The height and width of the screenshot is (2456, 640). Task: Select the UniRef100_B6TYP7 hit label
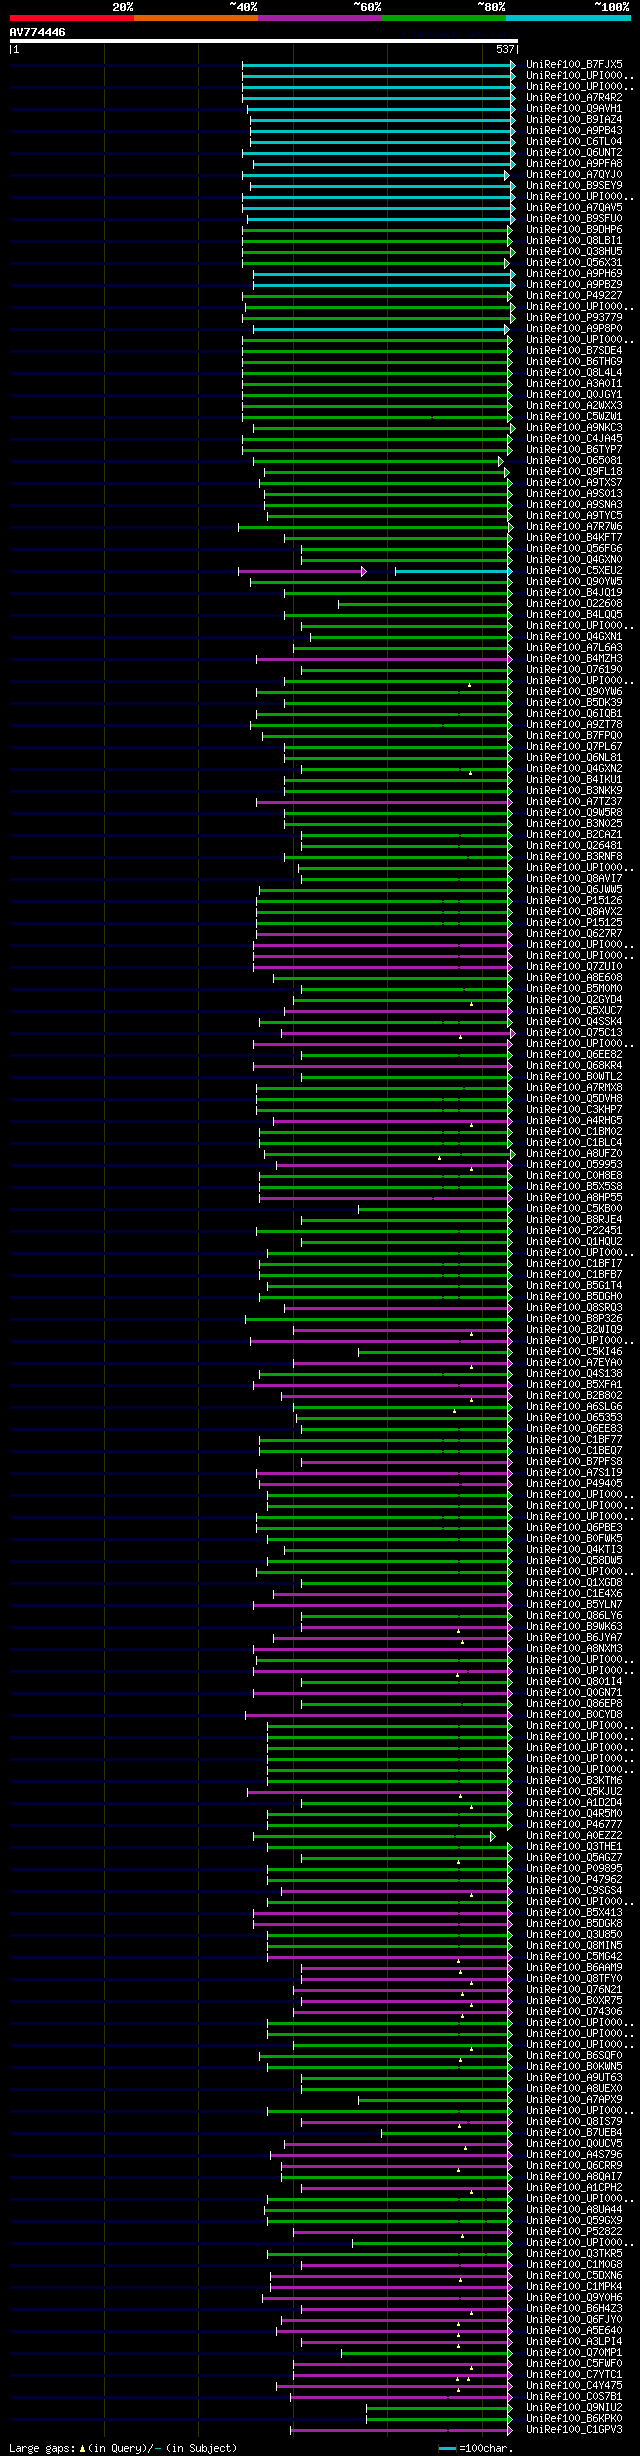(574, 449)
